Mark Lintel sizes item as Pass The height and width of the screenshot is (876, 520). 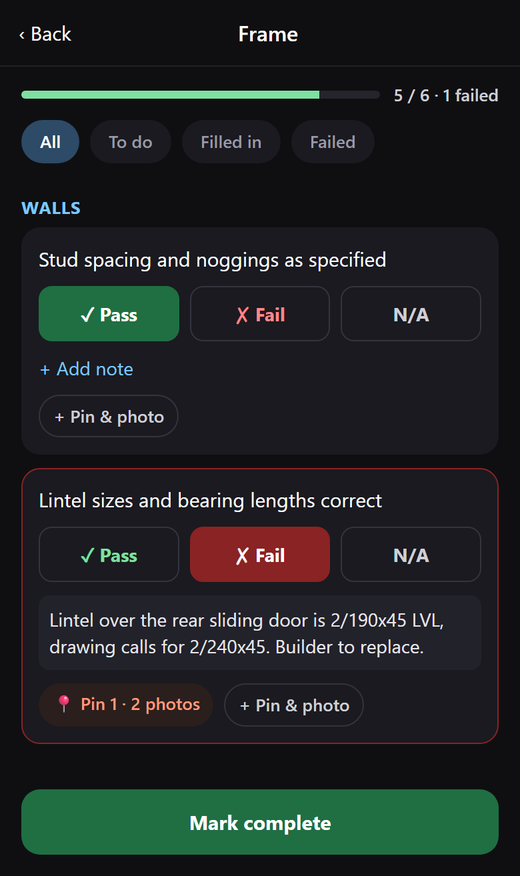click(109, 555)
